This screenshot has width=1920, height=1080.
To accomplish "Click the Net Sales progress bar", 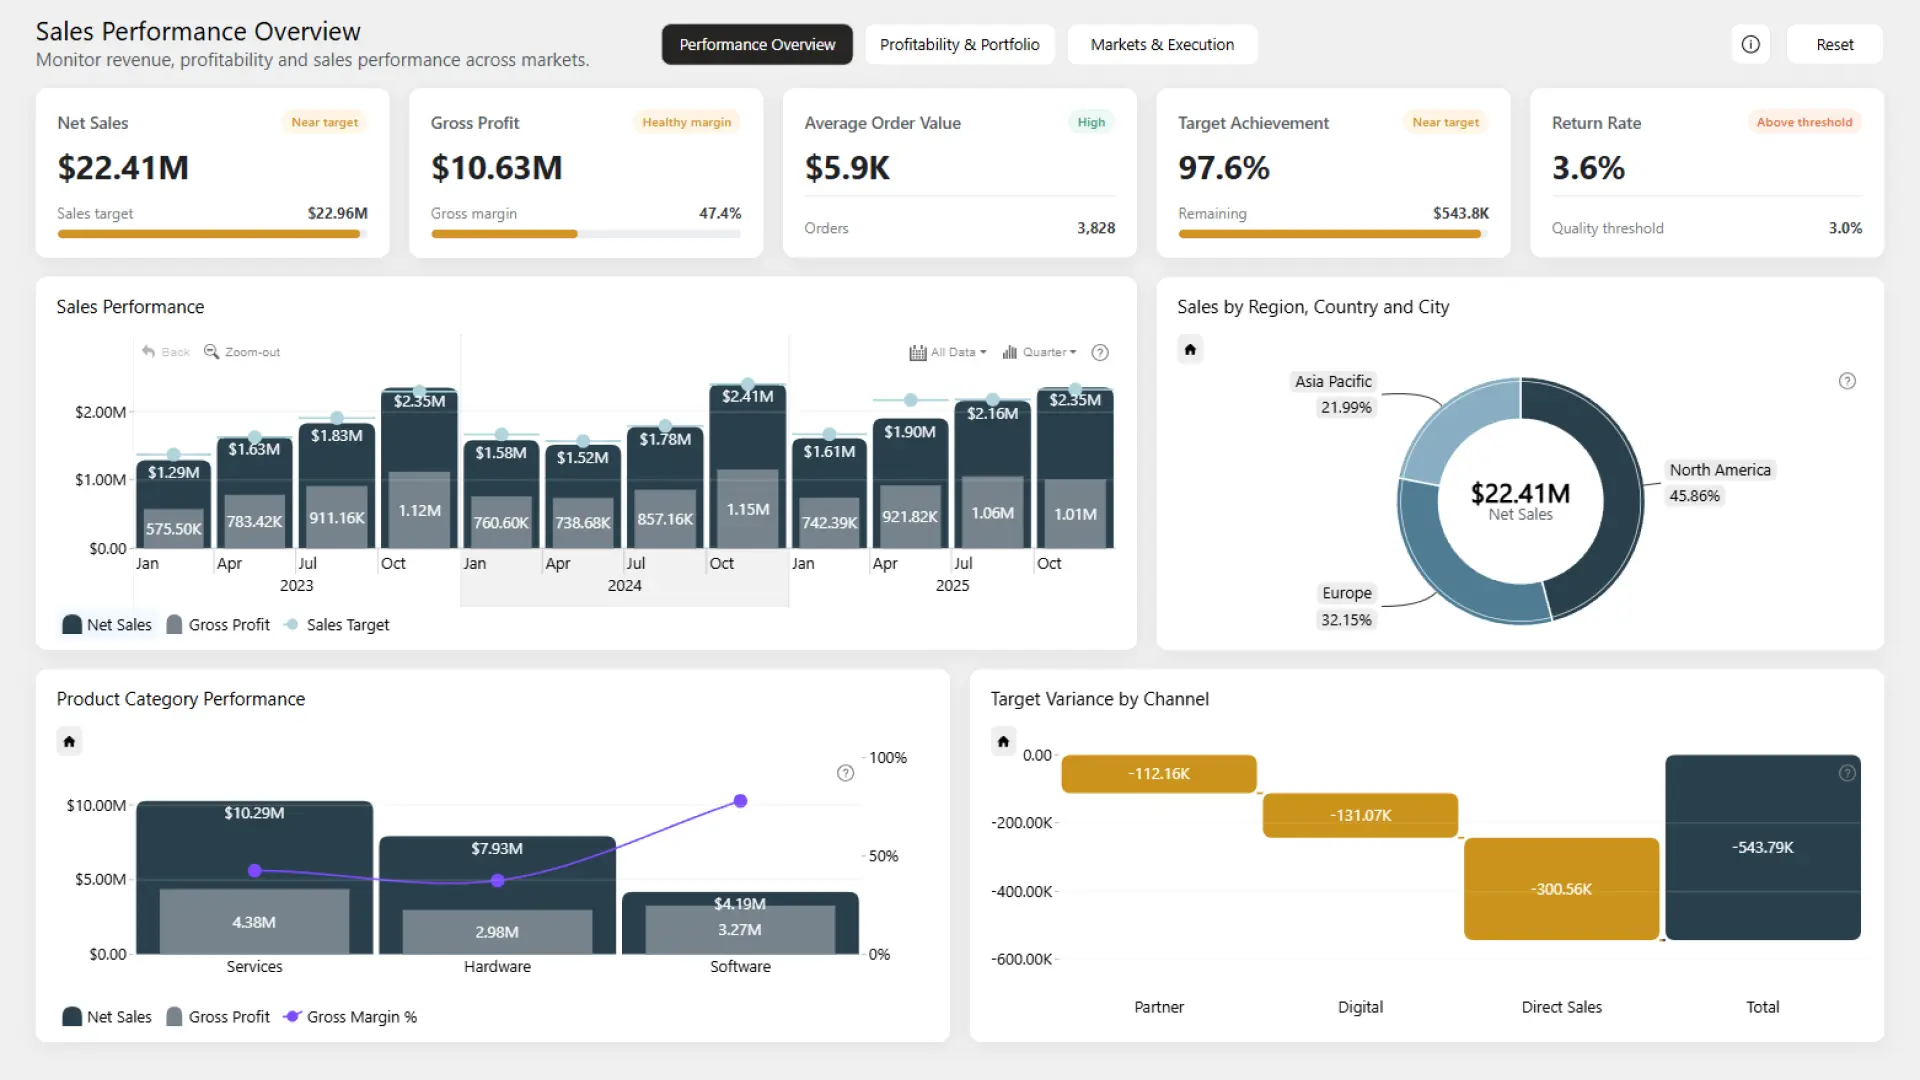I will pyautogui.click(x=212, y=234).
